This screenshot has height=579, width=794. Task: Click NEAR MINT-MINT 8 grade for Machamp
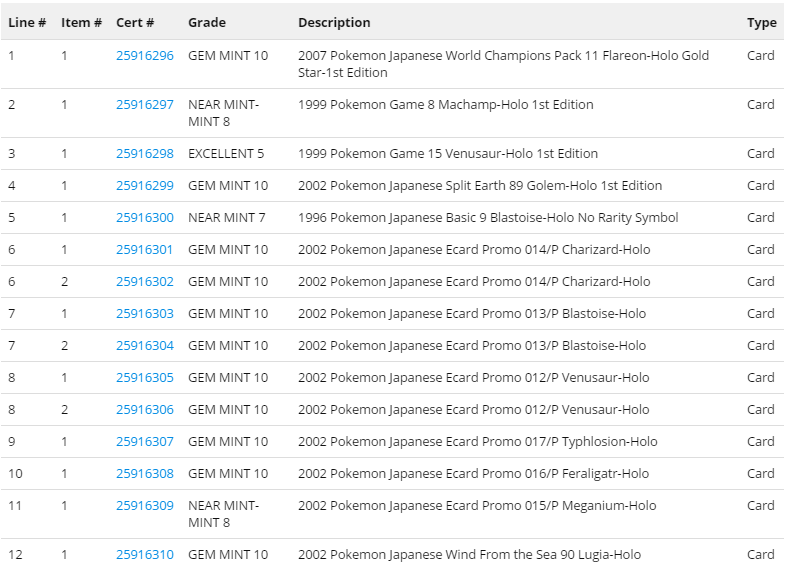(223, 113)
